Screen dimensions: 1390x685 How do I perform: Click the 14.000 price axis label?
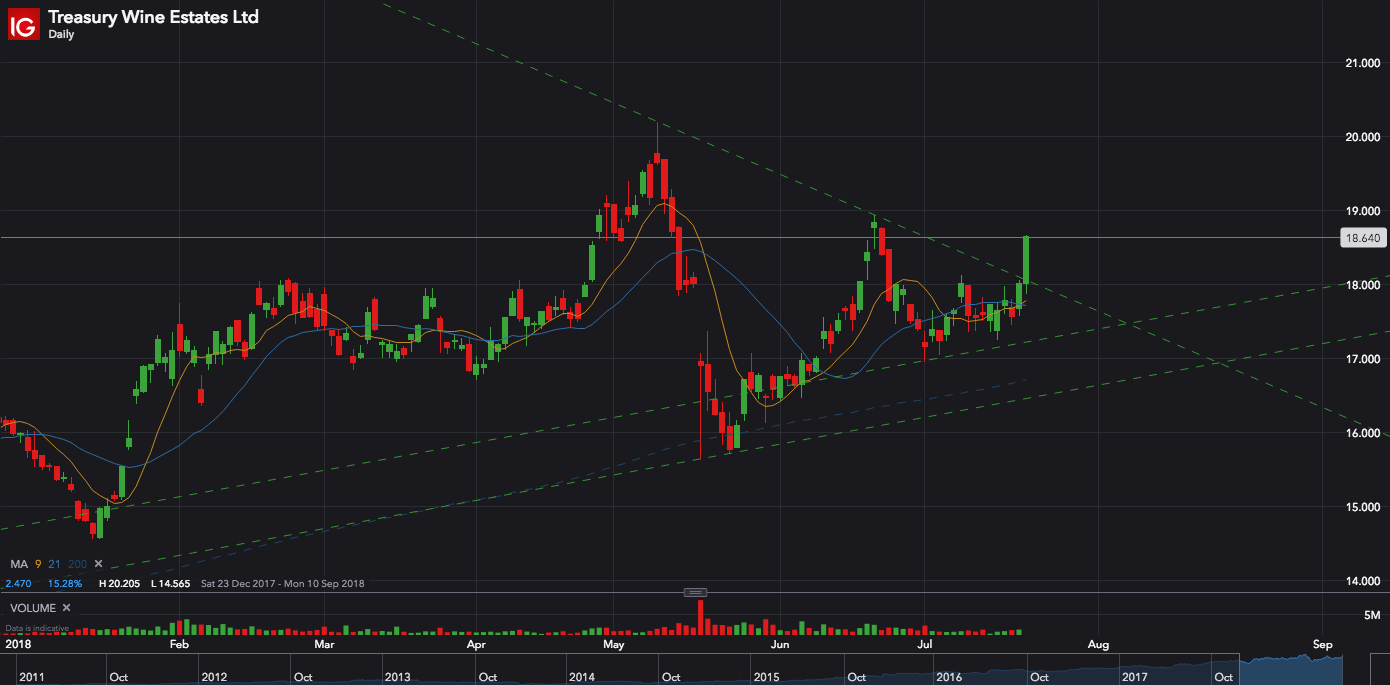(x=1363, y=581)
